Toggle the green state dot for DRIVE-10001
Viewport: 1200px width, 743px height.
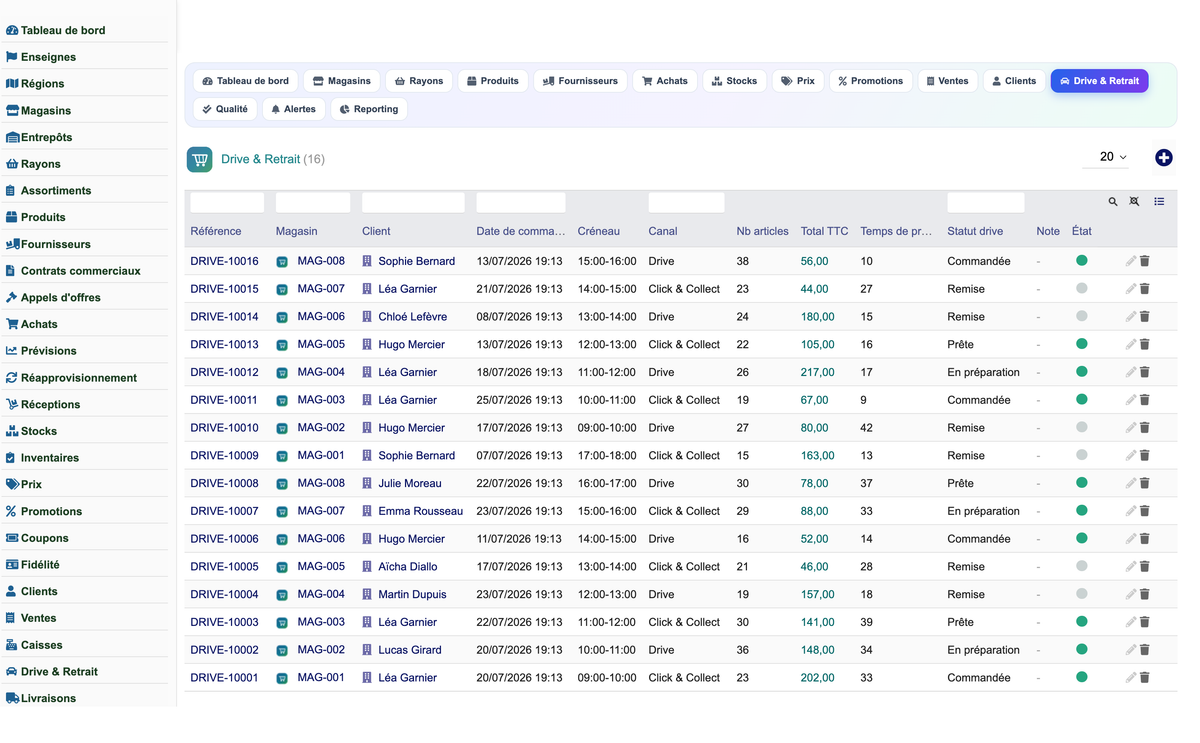click(1081, 677)
